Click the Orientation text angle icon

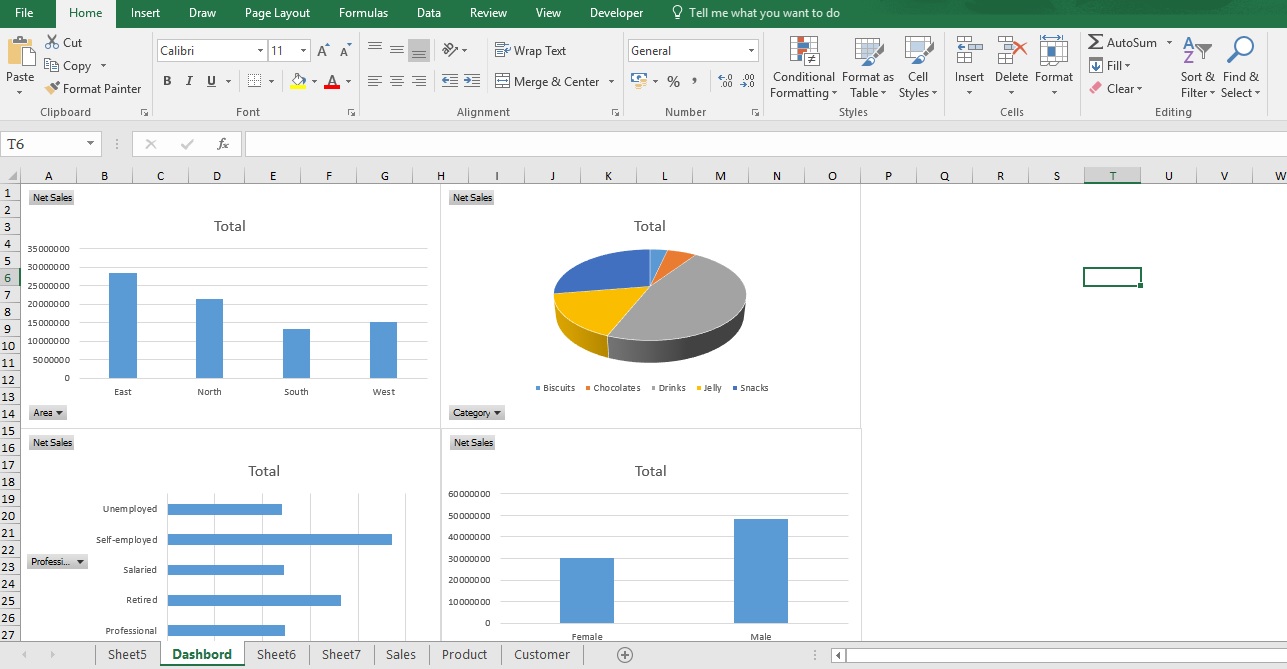click(x=450, y=49)
